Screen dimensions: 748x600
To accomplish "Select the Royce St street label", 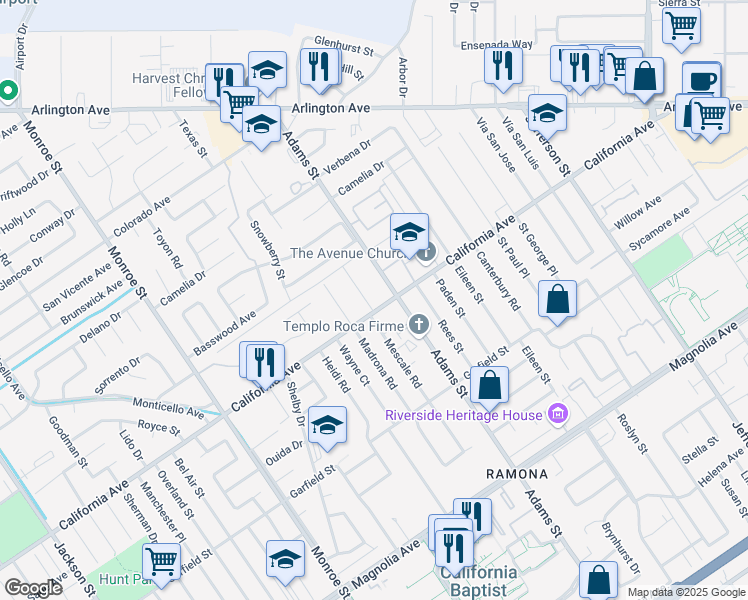I will coord(159,427).
